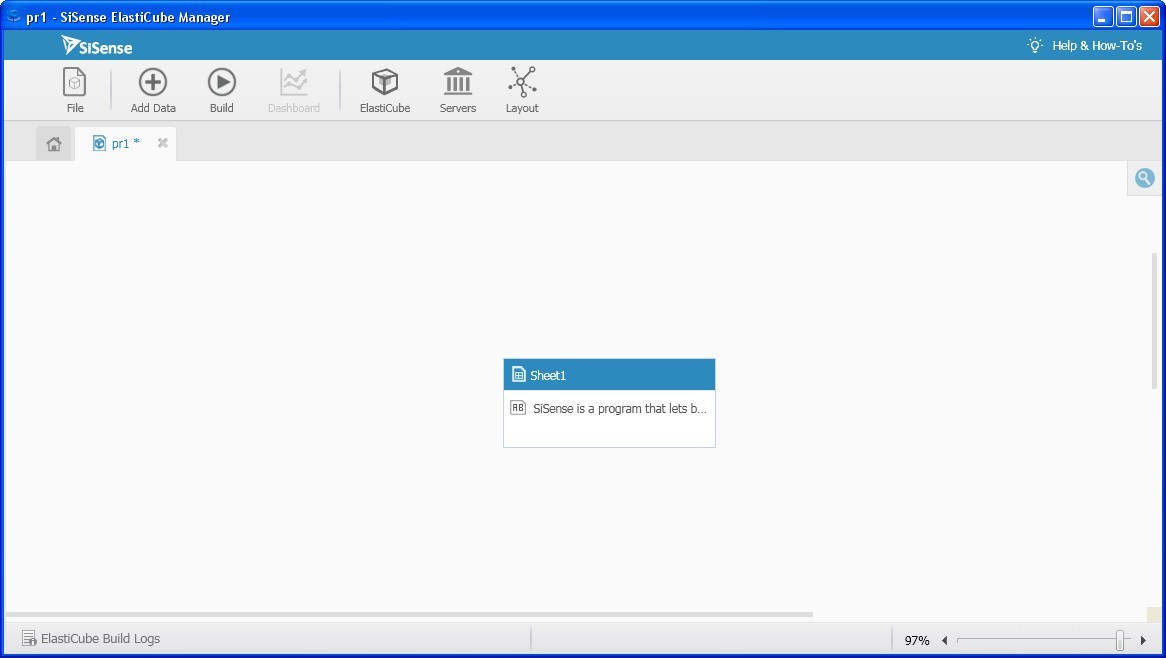Minimize the ElastiCube Manager window
The image size is (1166, 658).
1103,16
